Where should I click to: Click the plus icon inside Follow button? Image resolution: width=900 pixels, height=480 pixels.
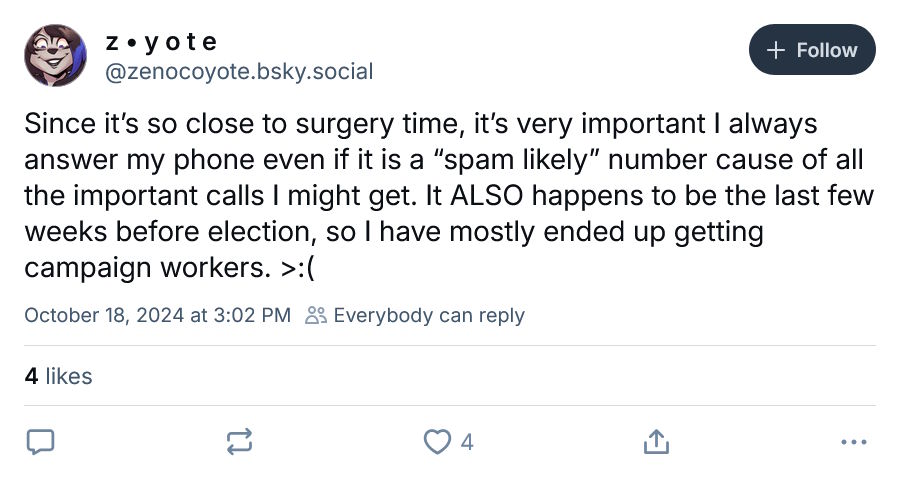pyautogui.click(x=775, y=50)
